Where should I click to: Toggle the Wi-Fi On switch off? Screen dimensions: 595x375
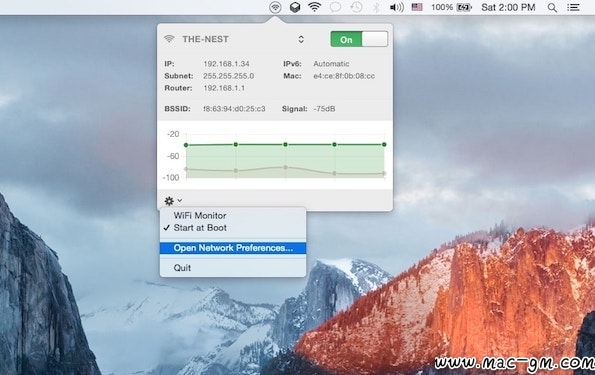[359, 39]
